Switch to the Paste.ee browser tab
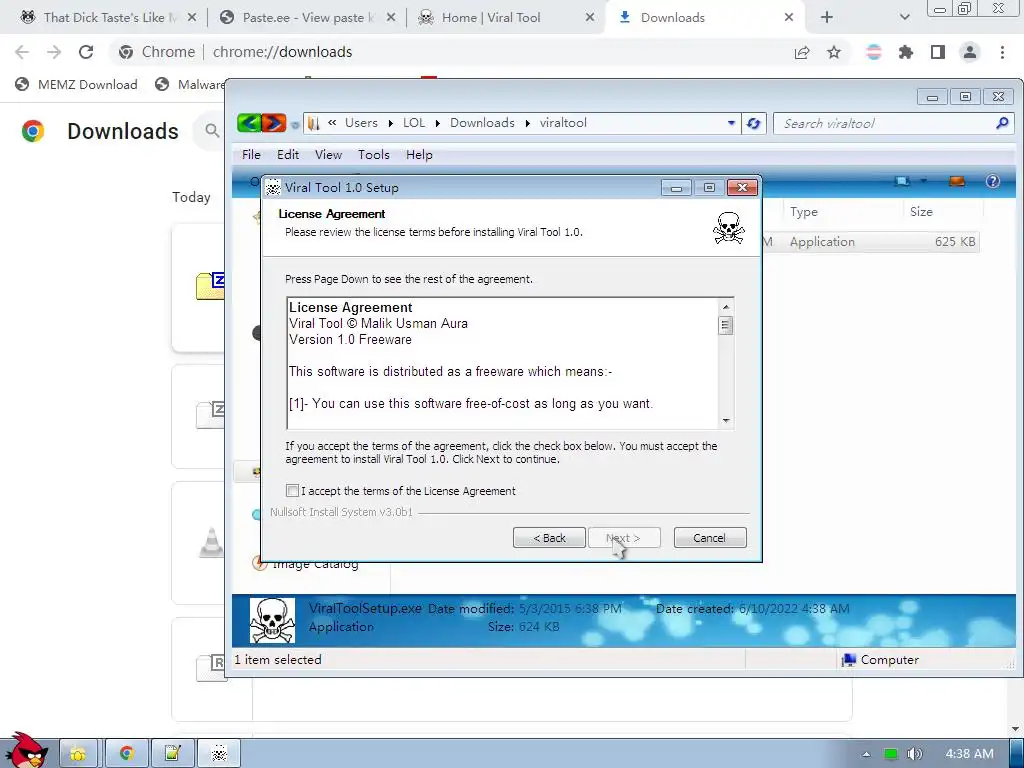The height and width of the screenshot is (768, 1024). 307,18
